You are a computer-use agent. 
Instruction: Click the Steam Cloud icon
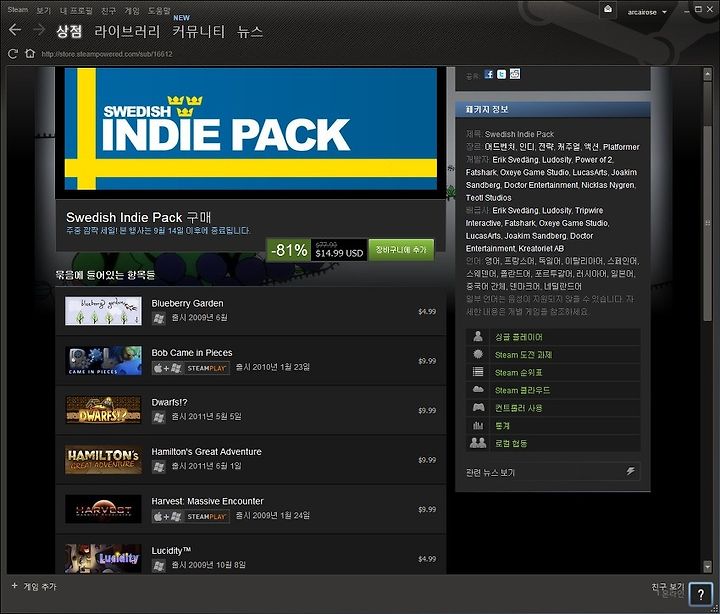tap(478, 389)
